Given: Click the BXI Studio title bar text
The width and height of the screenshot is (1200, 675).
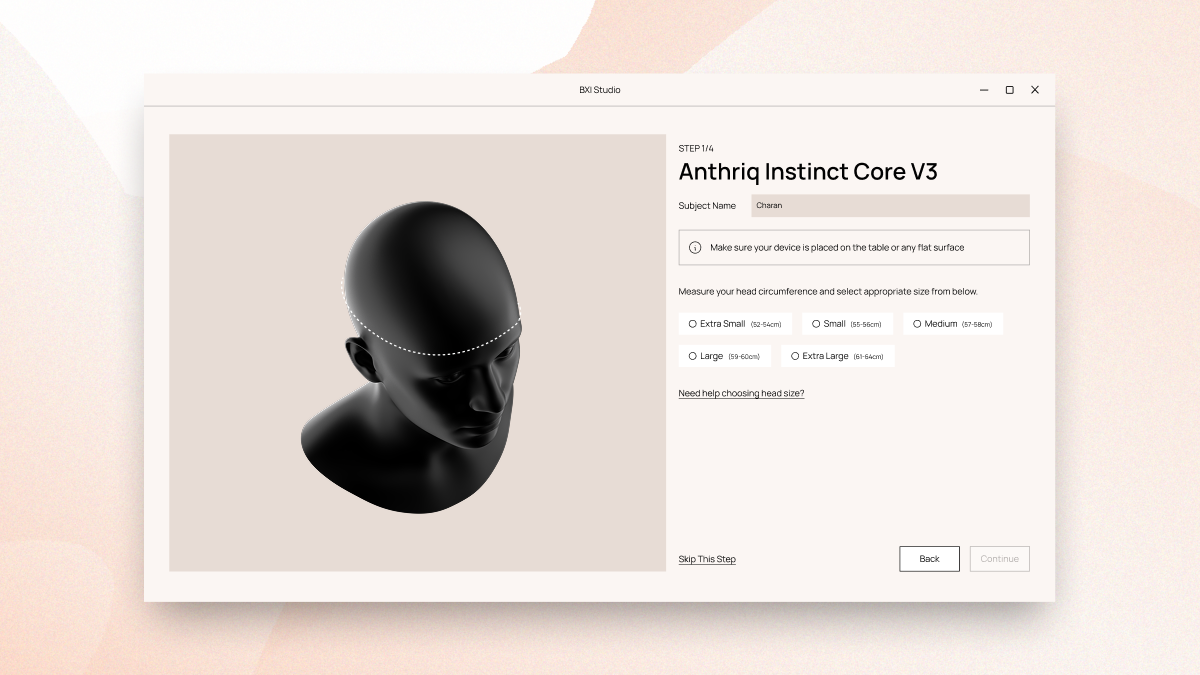Looking at the screenshot, I should [x=600, y=90].
